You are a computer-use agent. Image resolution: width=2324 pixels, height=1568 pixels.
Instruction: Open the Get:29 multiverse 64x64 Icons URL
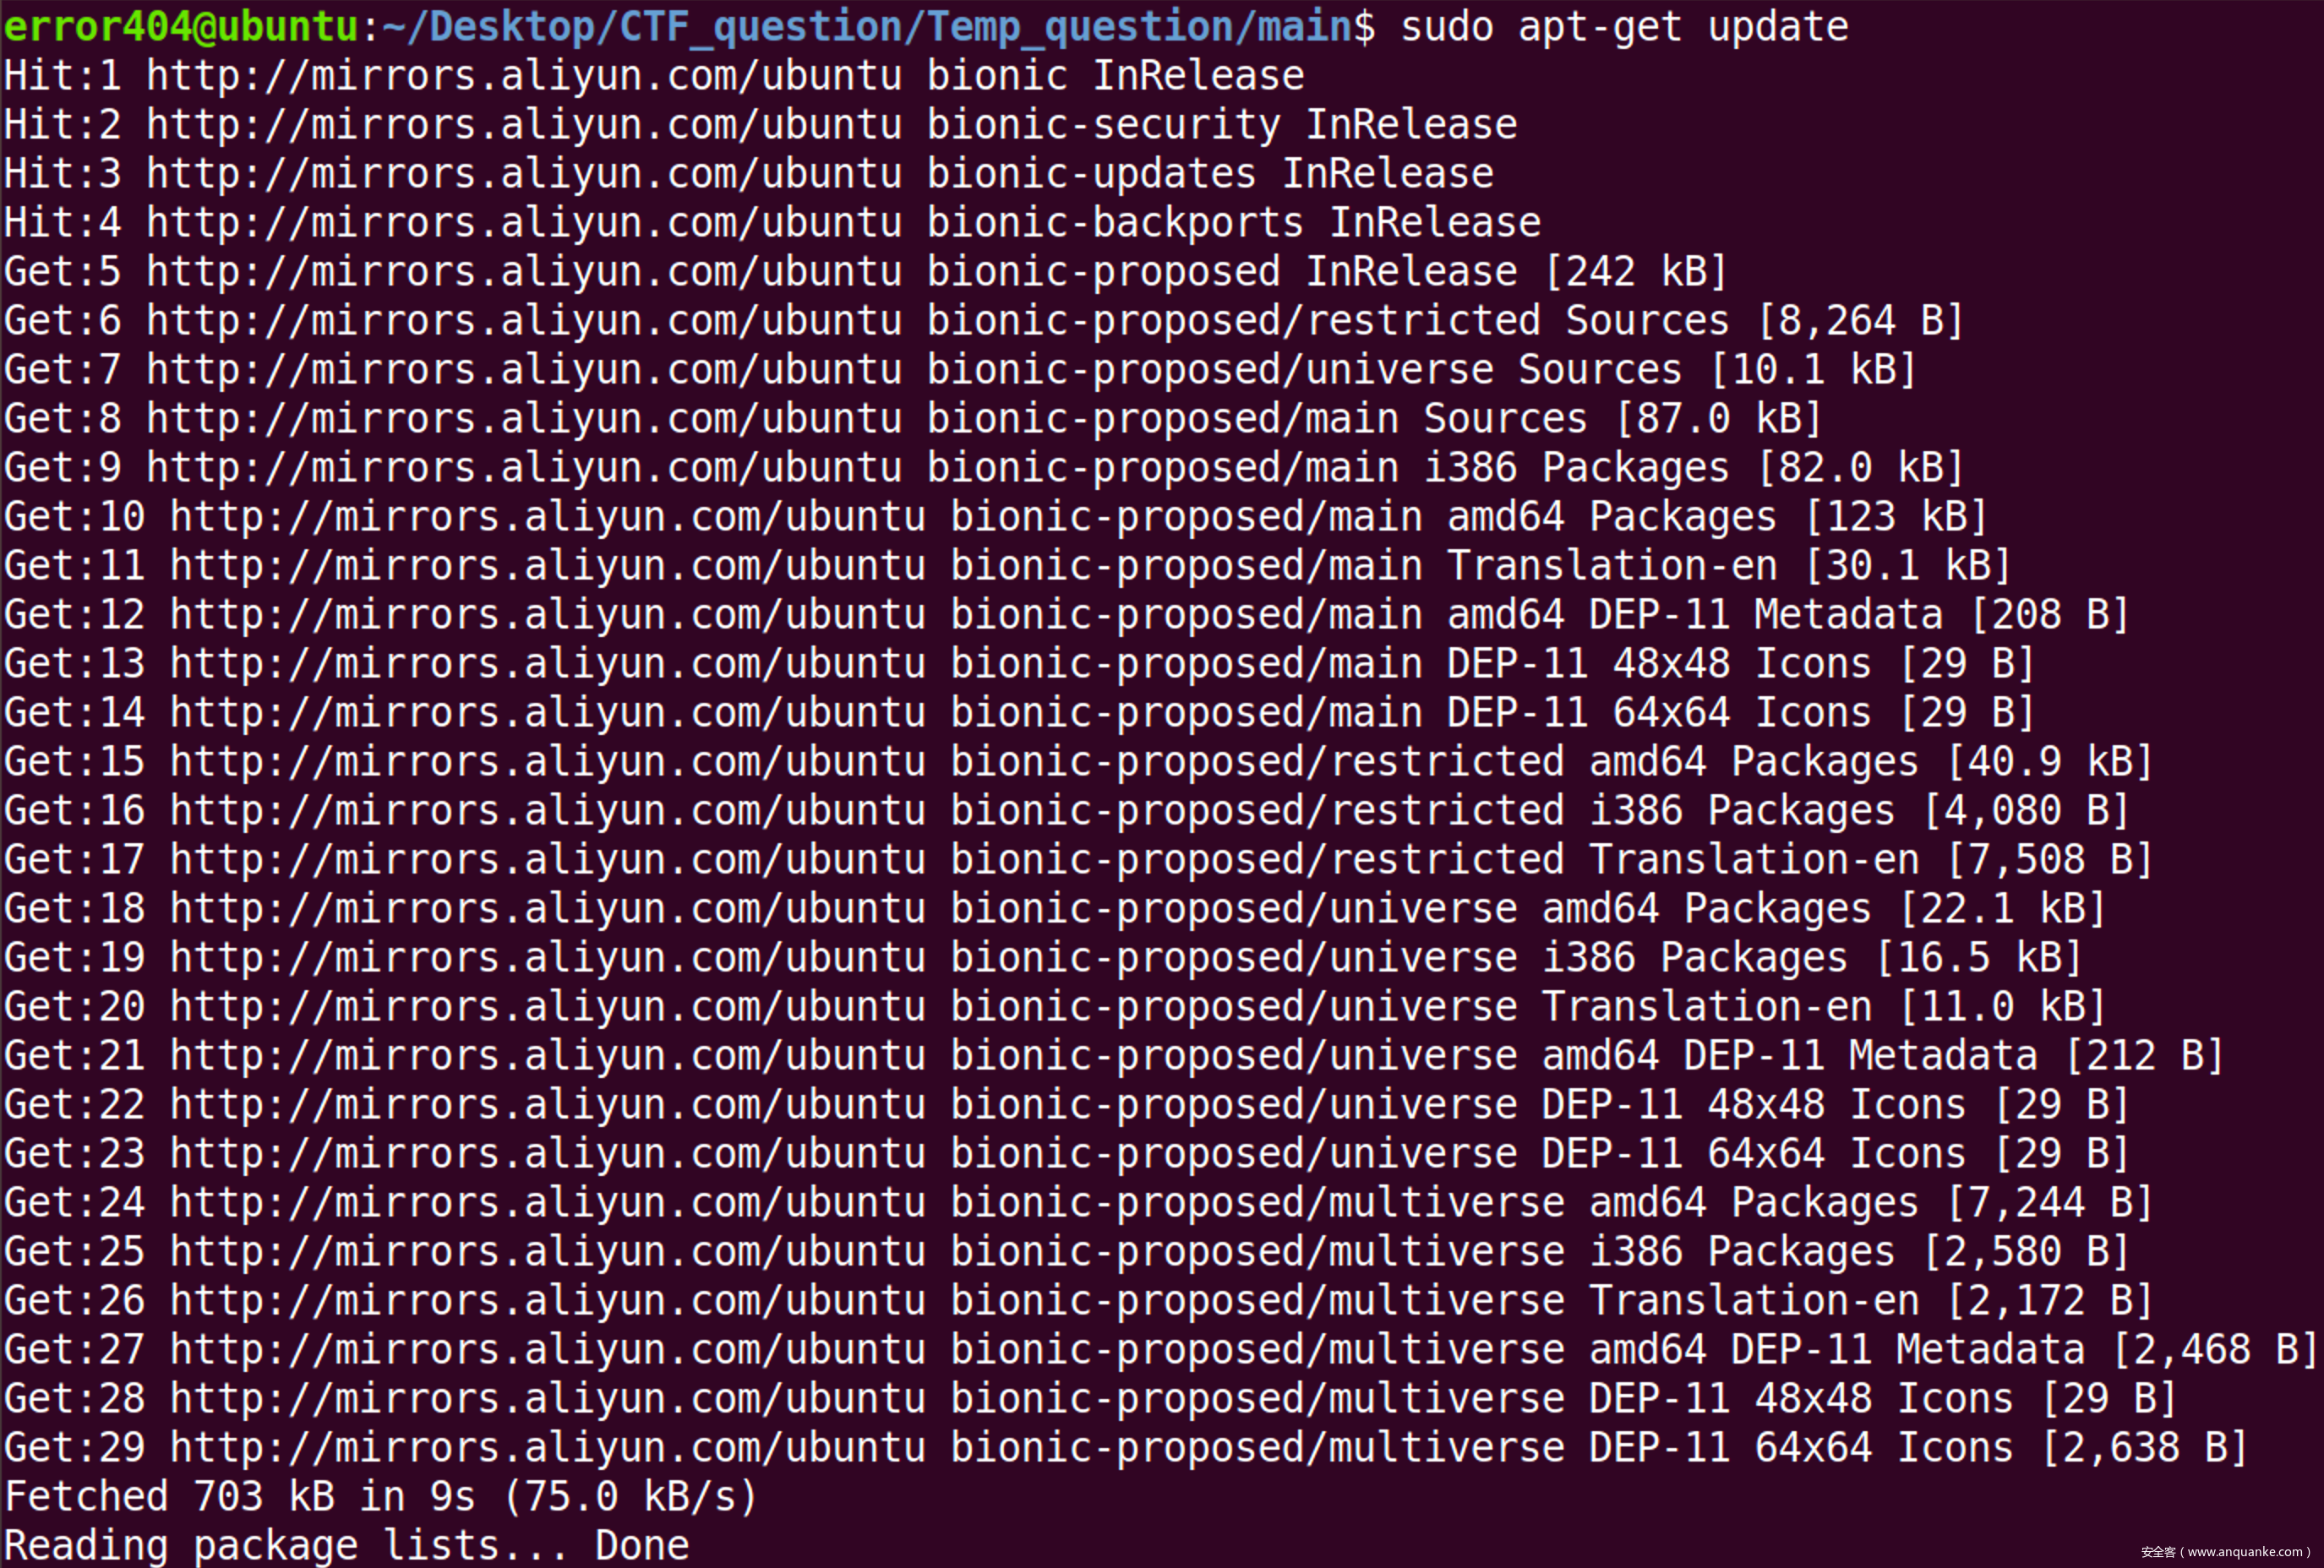547,1448
